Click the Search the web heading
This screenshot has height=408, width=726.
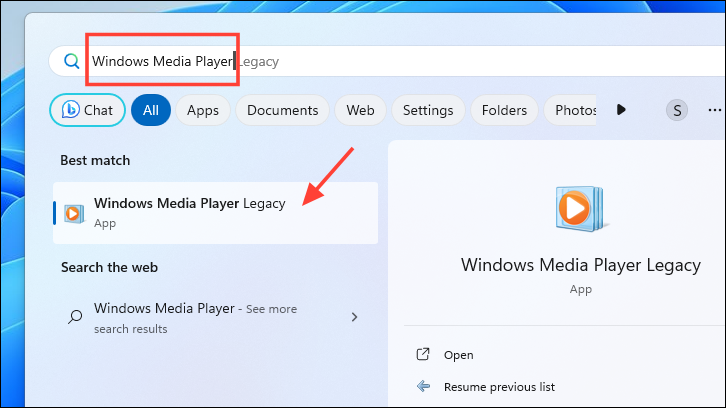point(109,267)
